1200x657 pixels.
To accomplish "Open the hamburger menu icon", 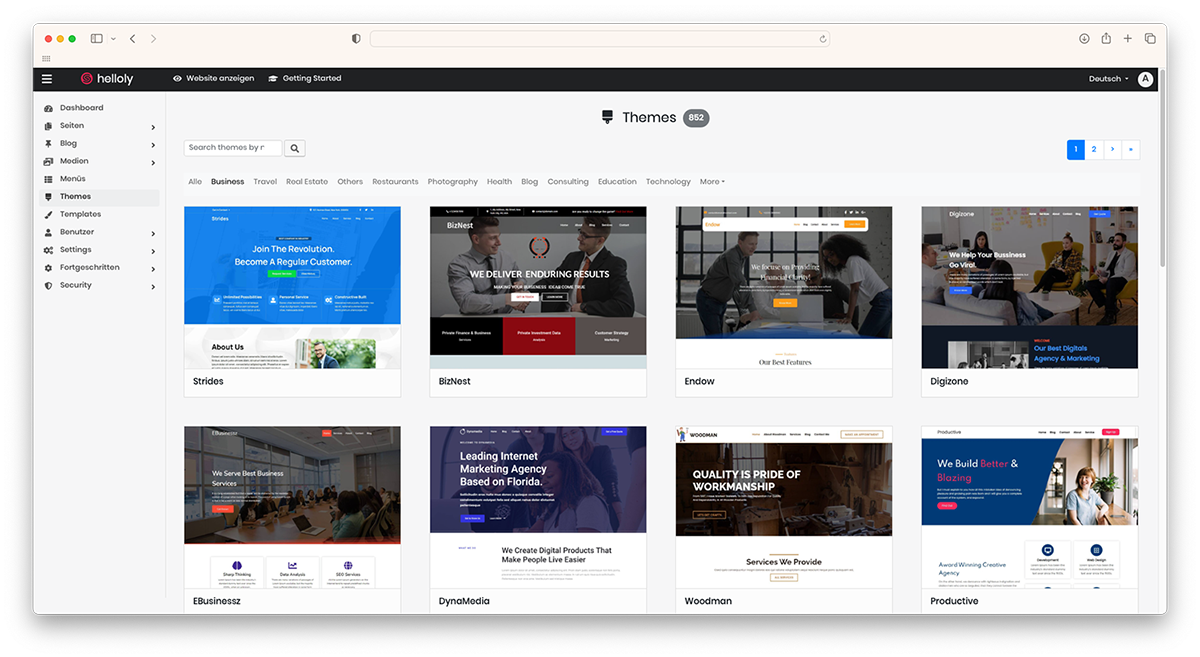I will pyautogui.click(x=47, y=79).
